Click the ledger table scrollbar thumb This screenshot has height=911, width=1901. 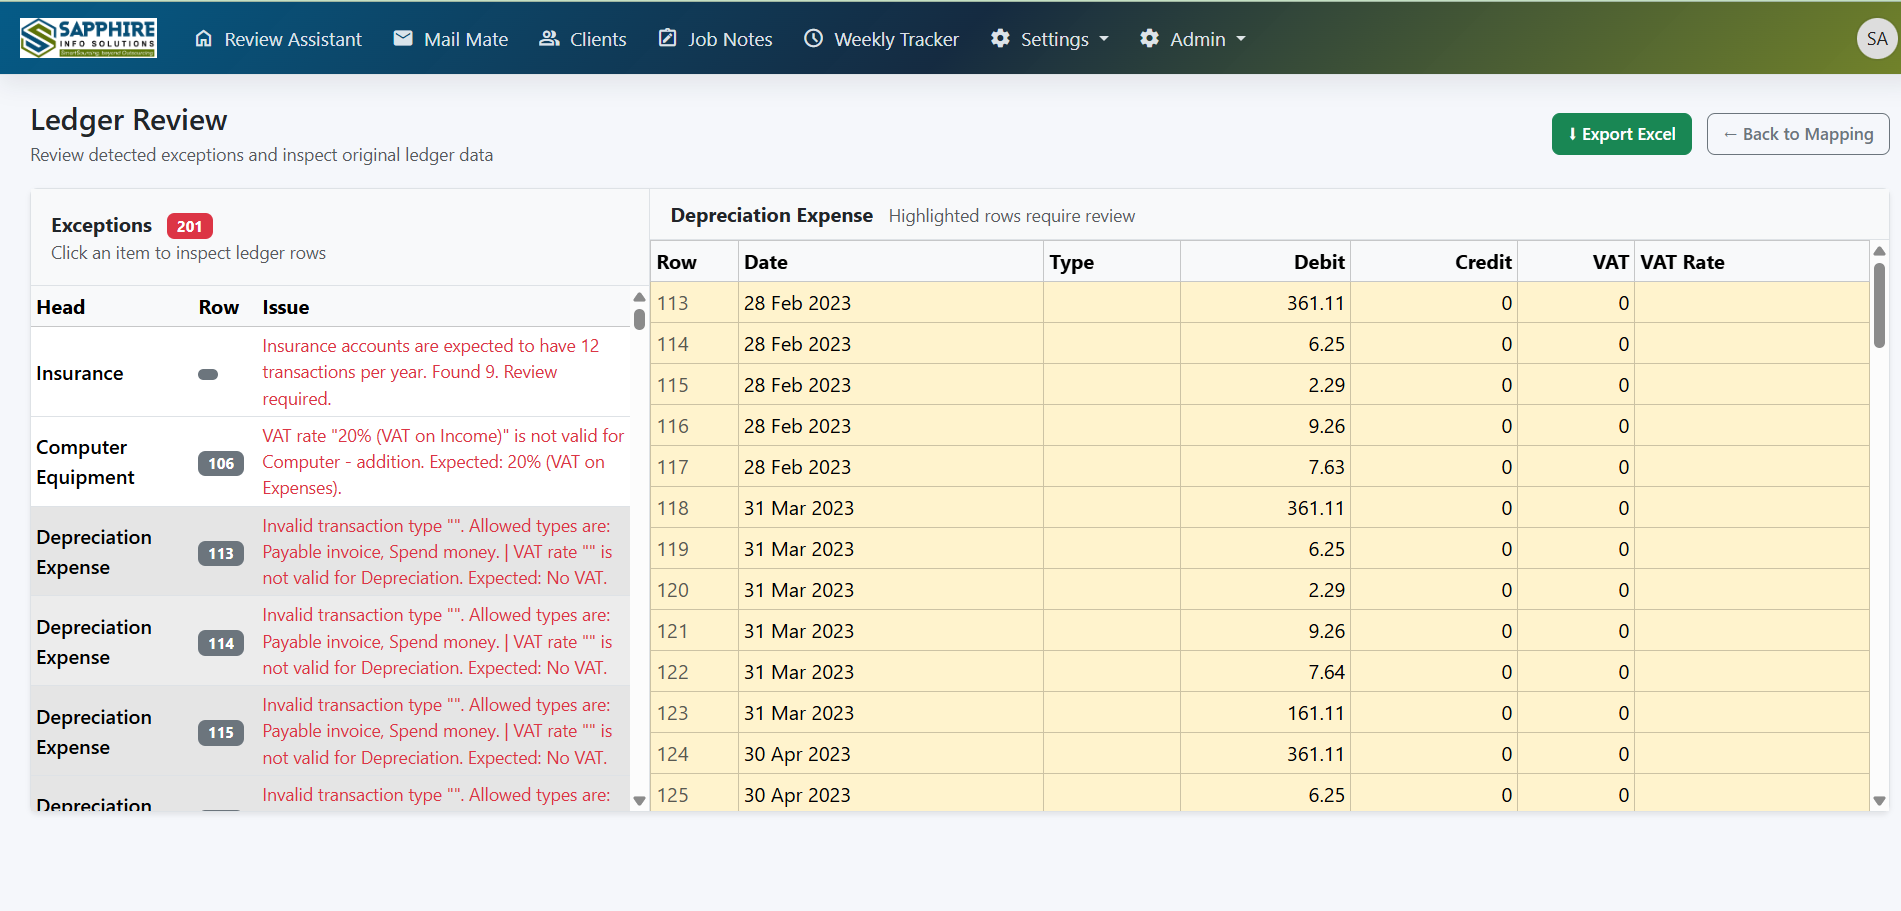[x=1879, y=305]
